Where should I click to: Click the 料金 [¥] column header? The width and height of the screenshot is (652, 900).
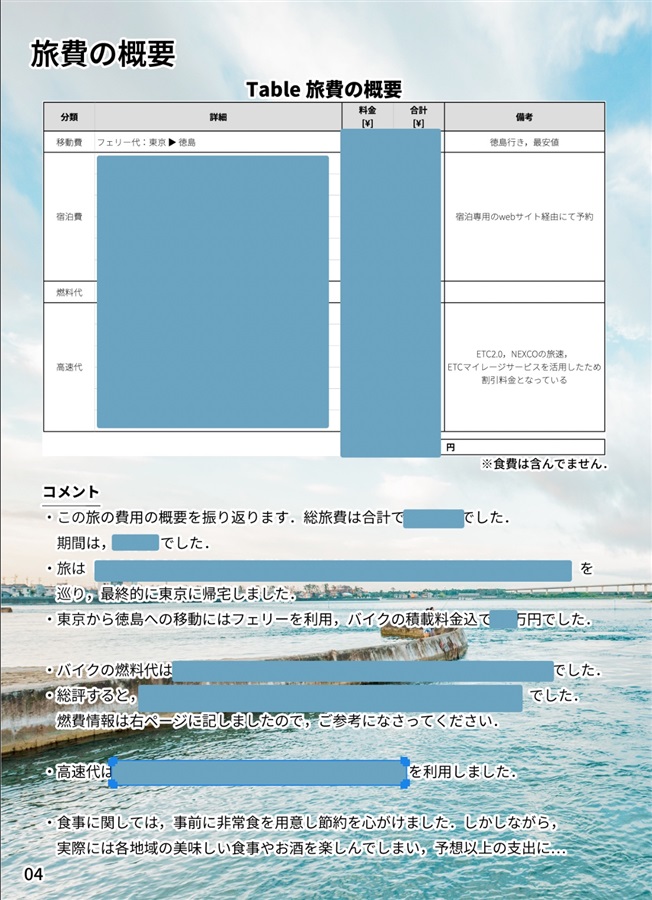click(367, 117)
